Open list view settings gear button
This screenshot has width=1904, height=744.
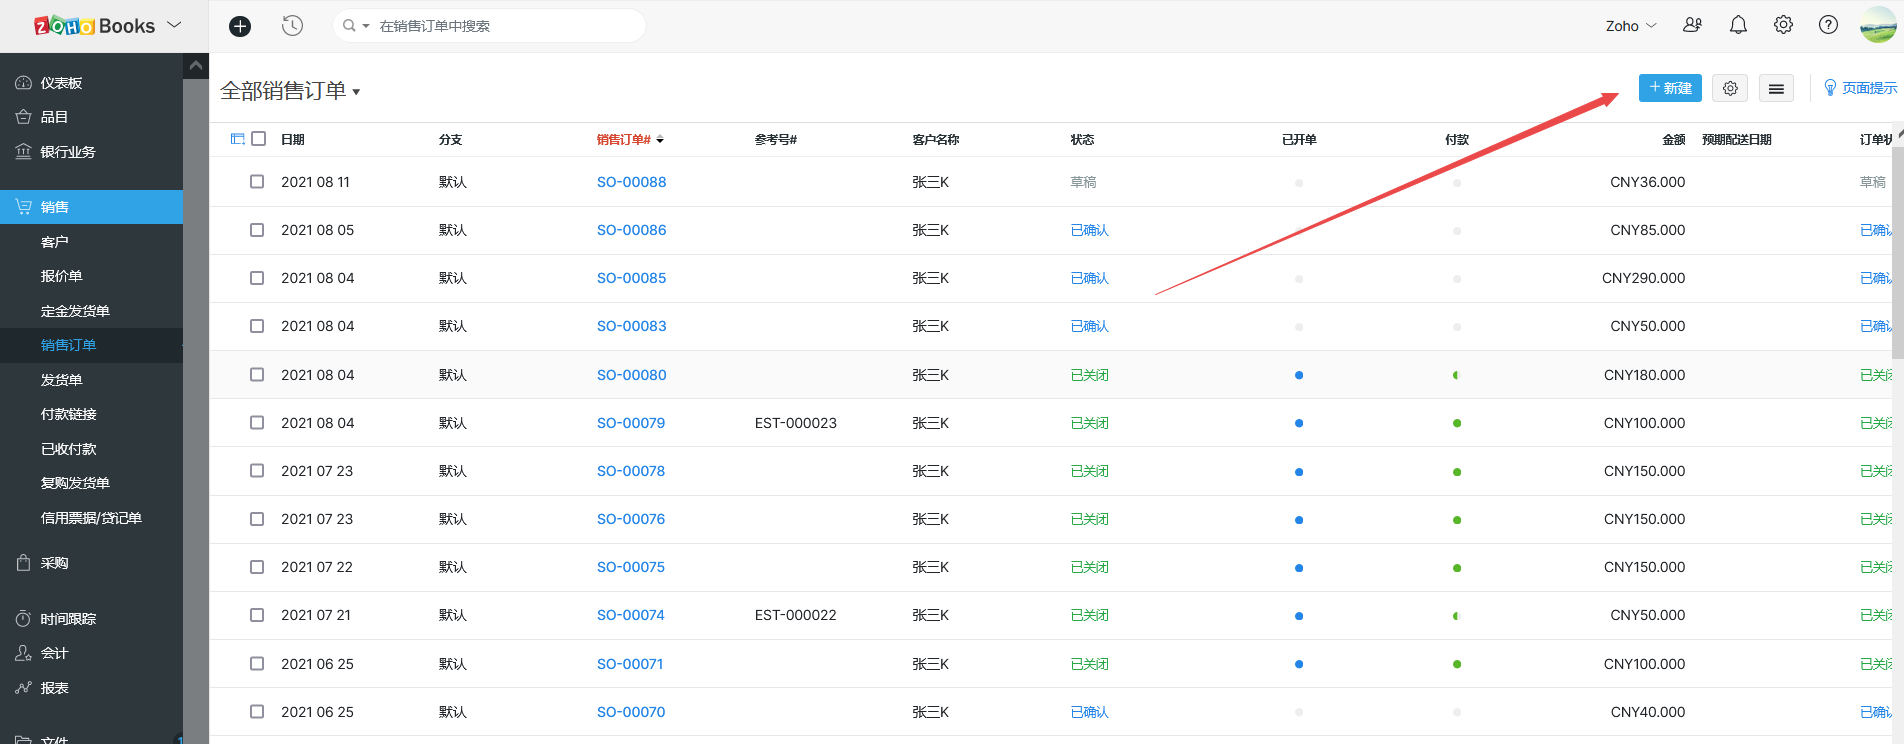[x=1730, y=89]
